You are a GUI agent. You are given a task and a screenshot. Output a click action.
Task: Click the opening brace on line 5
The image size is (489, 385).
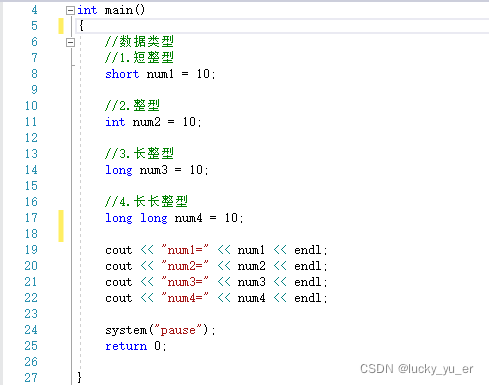click(x=81, y=26)
